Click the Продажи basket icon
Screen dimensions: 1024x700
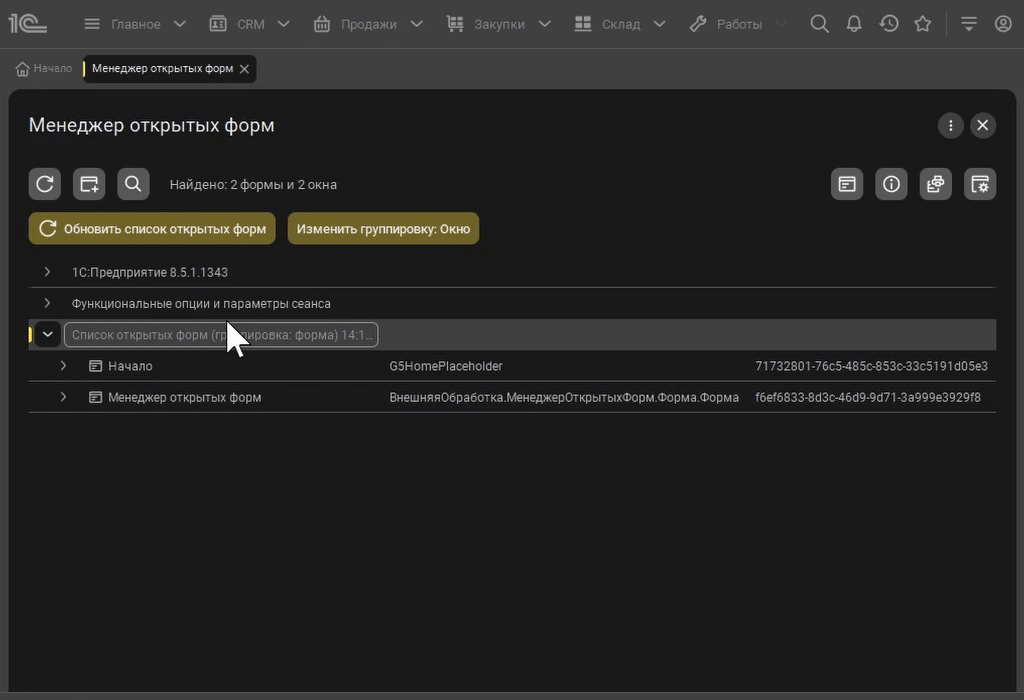[322, 24]
